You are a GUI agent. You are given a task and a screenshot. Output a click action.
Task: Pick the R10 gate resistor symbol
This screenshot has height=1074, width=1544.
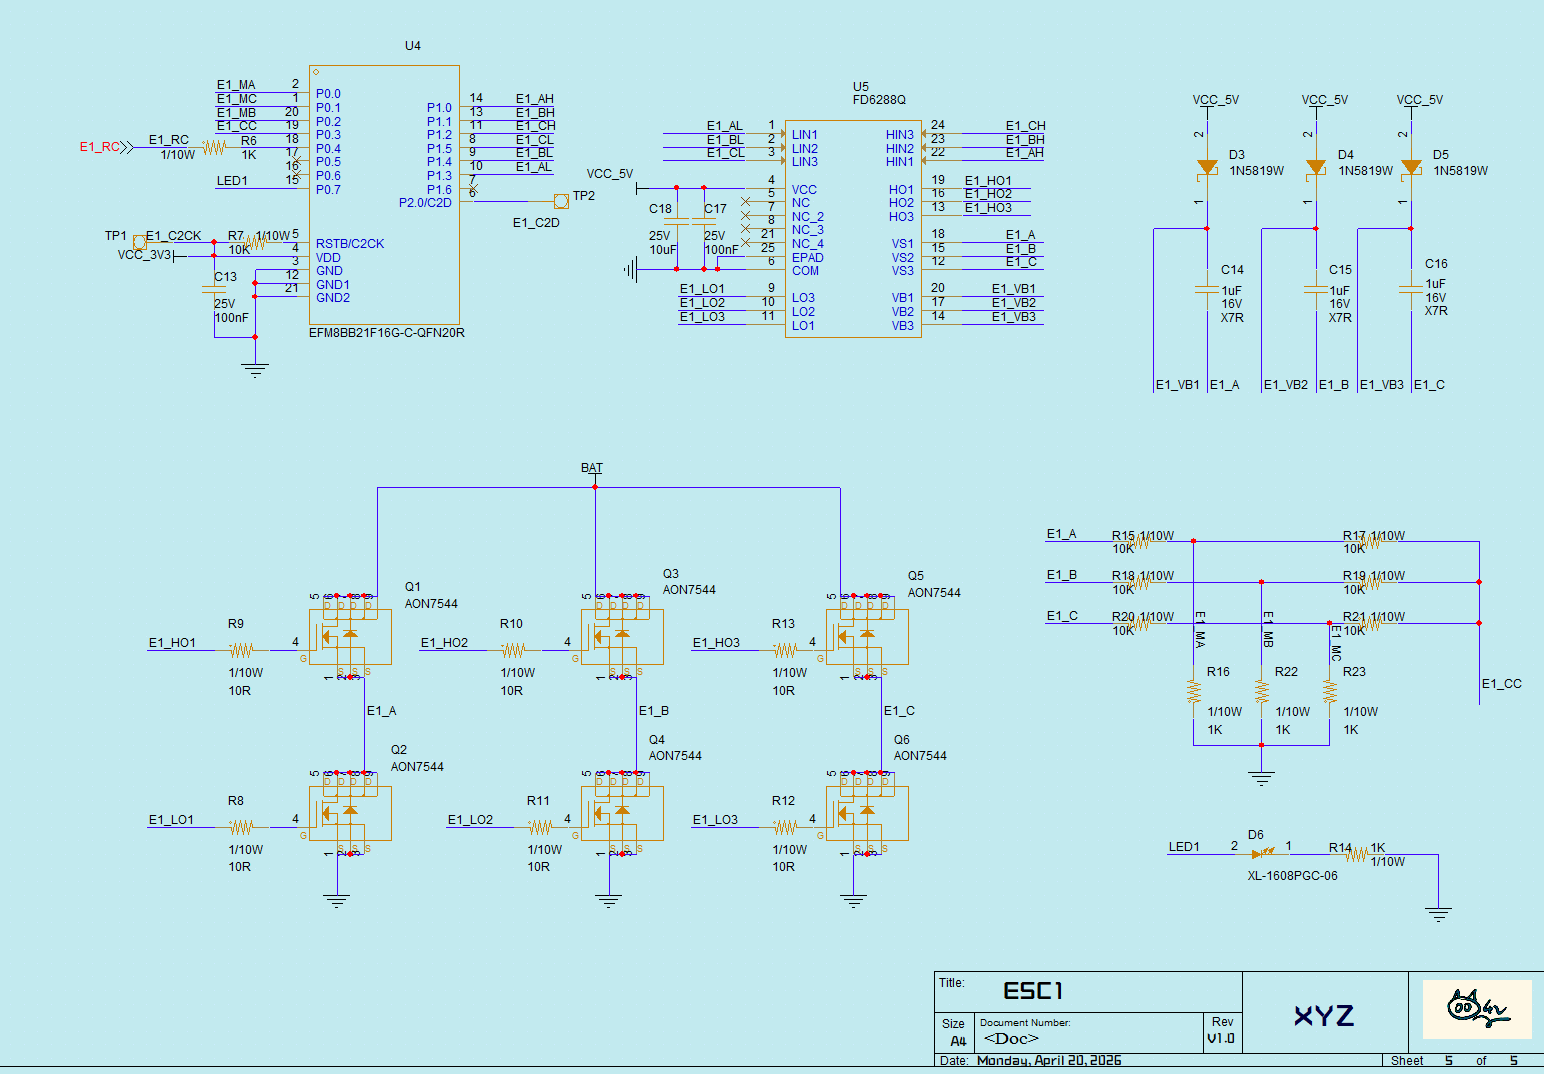click(x=514, y=650)
